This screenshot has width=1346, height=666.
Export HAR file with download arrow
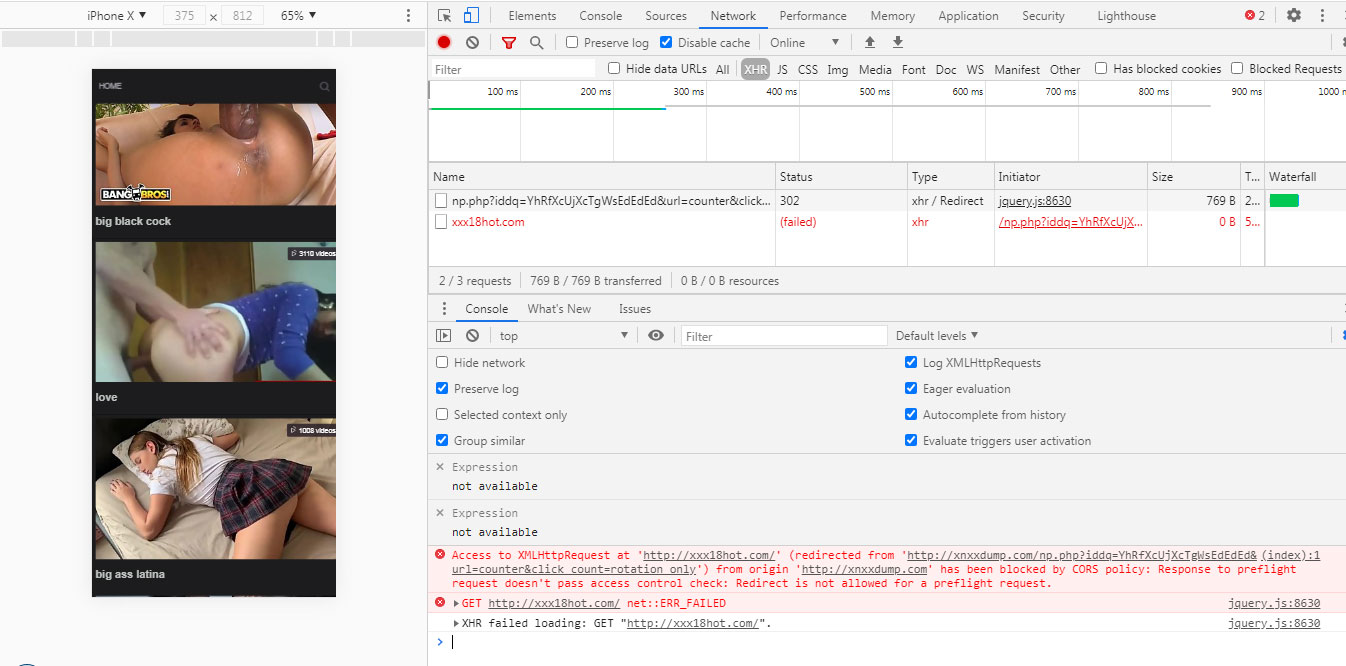point(898,42)
